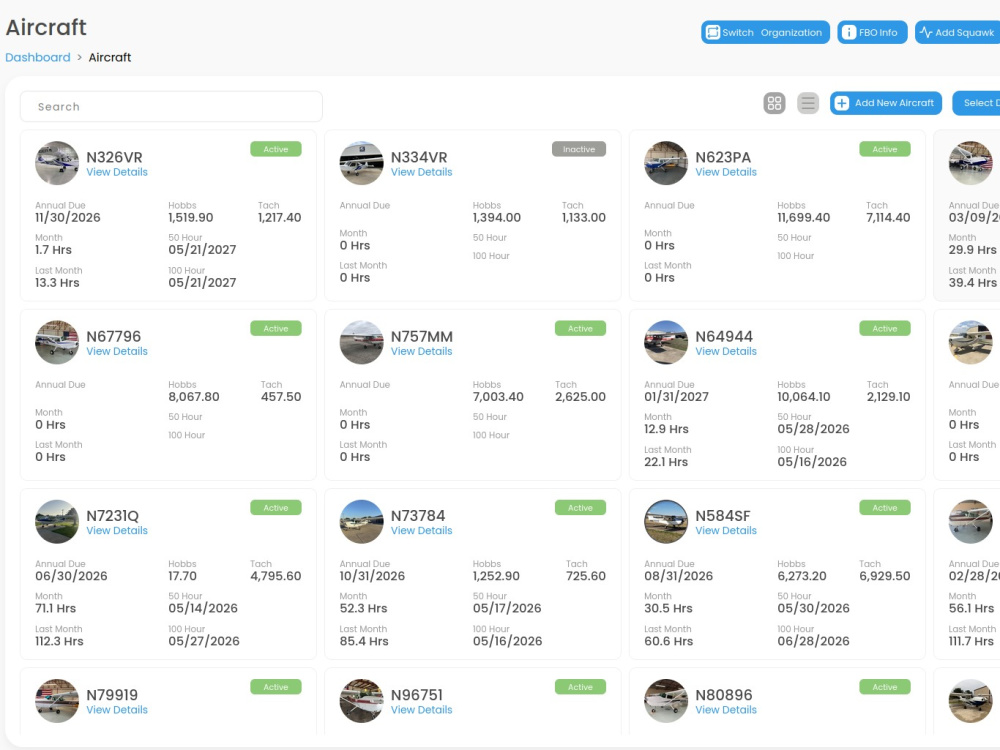
Task: Open View Details for N326VR
Action: click(117, 172)
